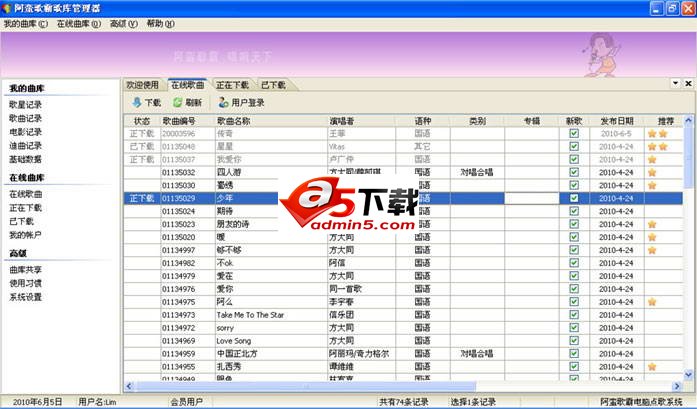This screenshot has height=409, width=697.
Task: Switch to the 已下载 tab
Action: [x=273, y=85]
